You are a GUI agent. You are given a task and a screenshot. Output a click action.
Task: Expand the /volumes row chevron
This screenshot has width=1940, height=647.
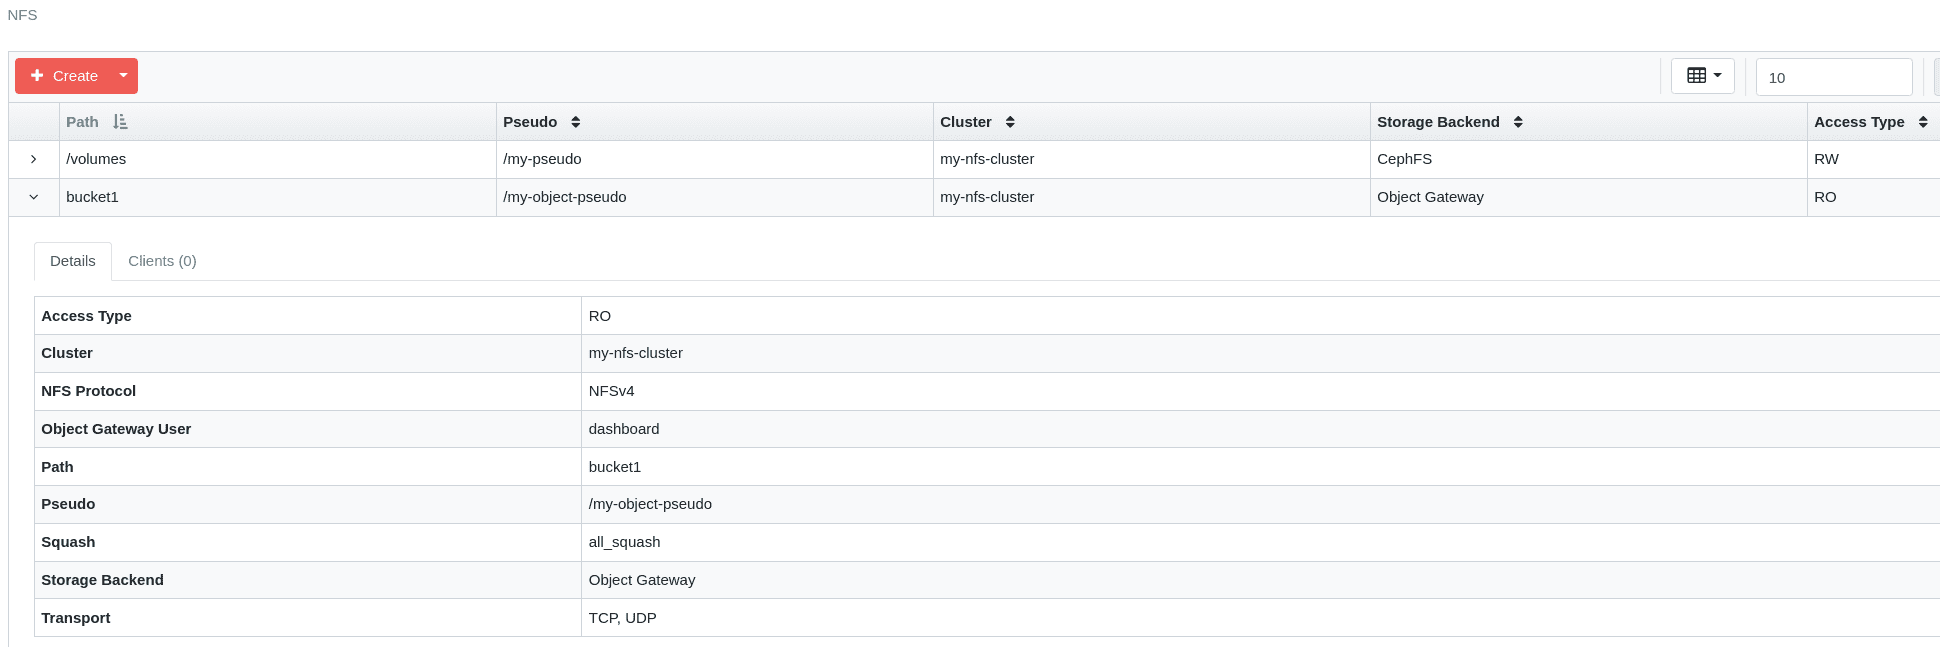pyautogui.click(x=33, y=158)
